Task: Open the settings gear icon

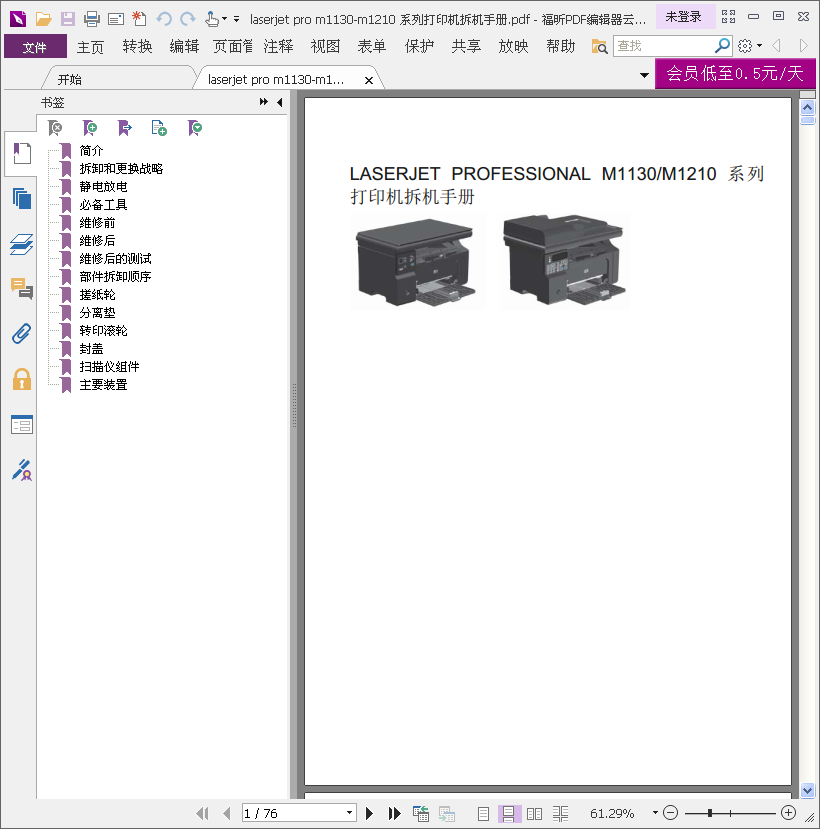Action: coord(745,46)
